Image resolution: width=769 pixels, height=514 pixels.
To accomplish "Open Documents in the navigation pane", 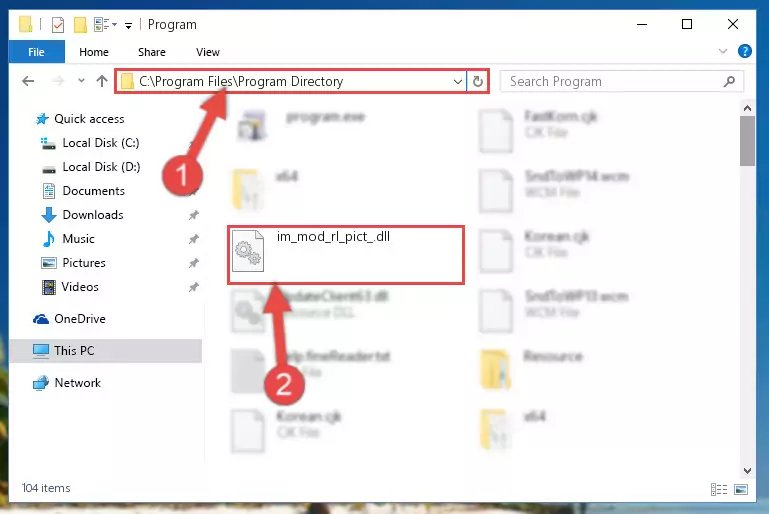I will coord(93,191).
